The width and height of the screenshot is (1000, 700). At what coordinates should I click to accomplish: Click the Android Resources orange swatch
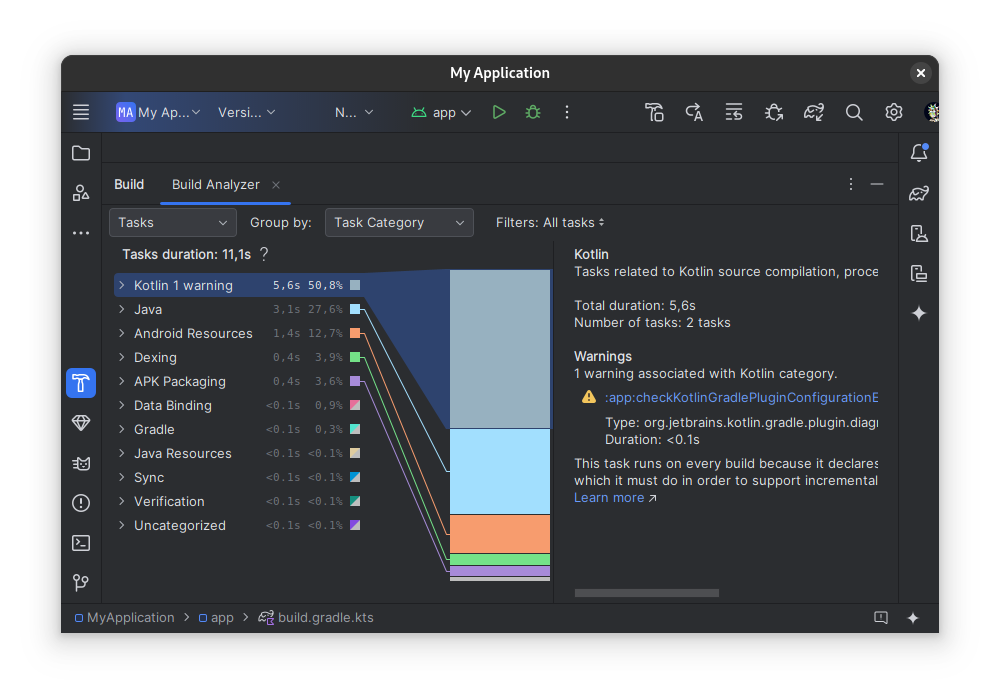click(x=355, y=333)
